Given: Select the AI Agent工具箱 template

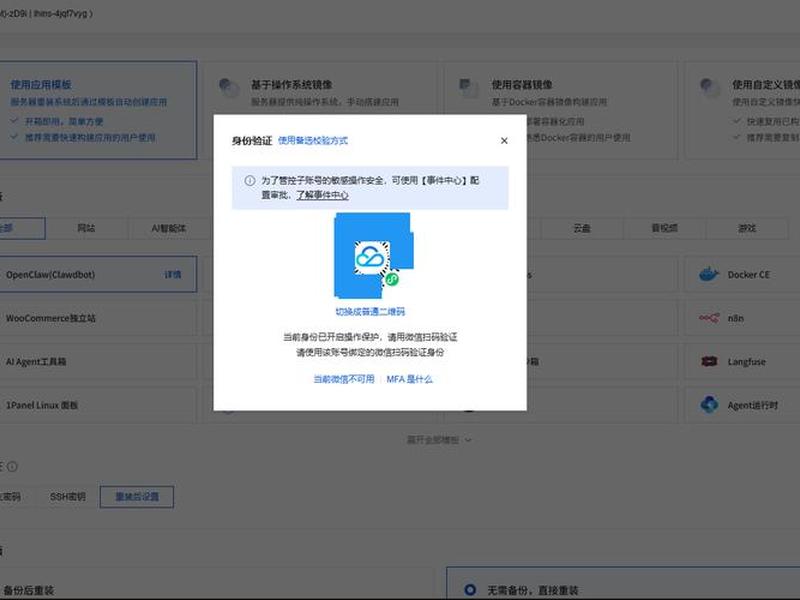Looking at the screenshot, I should [98, 362].
